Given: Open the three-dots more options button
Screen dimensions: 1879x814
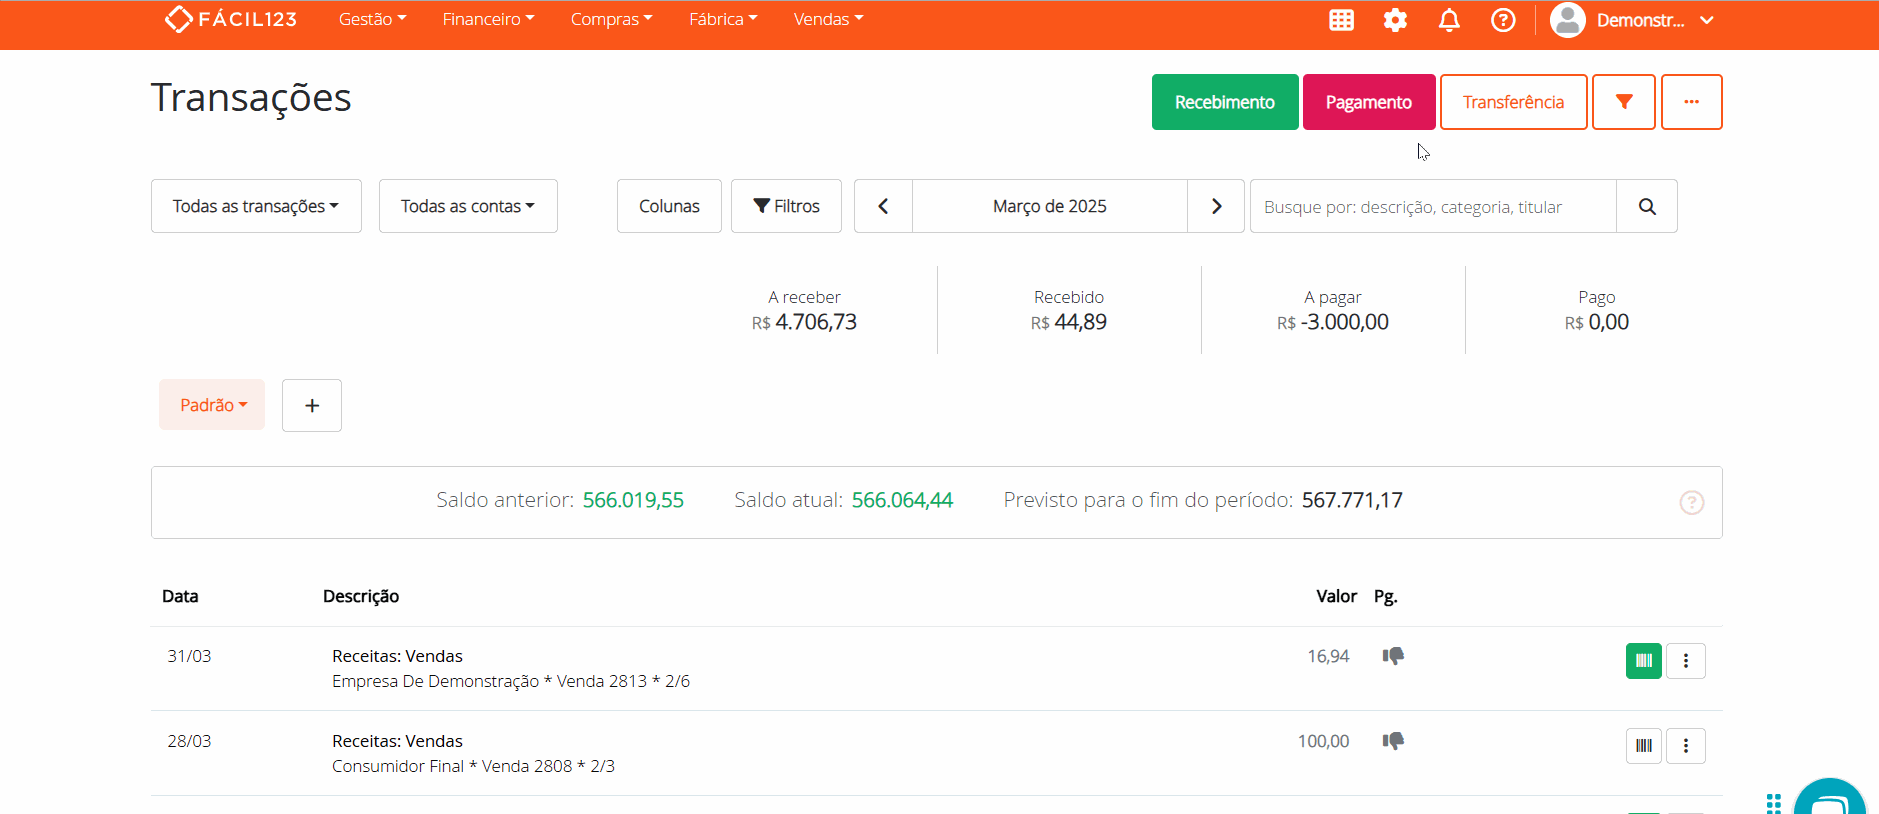Looking at the screenshot, I should tap(1691, 102).
